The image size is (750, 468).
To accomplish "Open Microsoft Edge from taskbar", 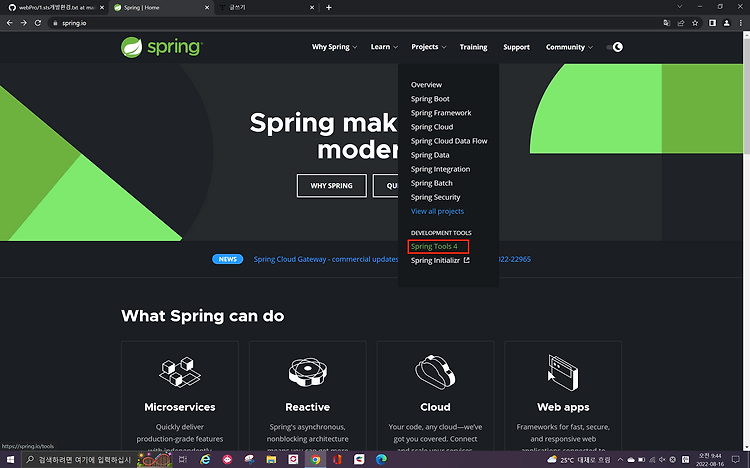I will click(381, 459).
